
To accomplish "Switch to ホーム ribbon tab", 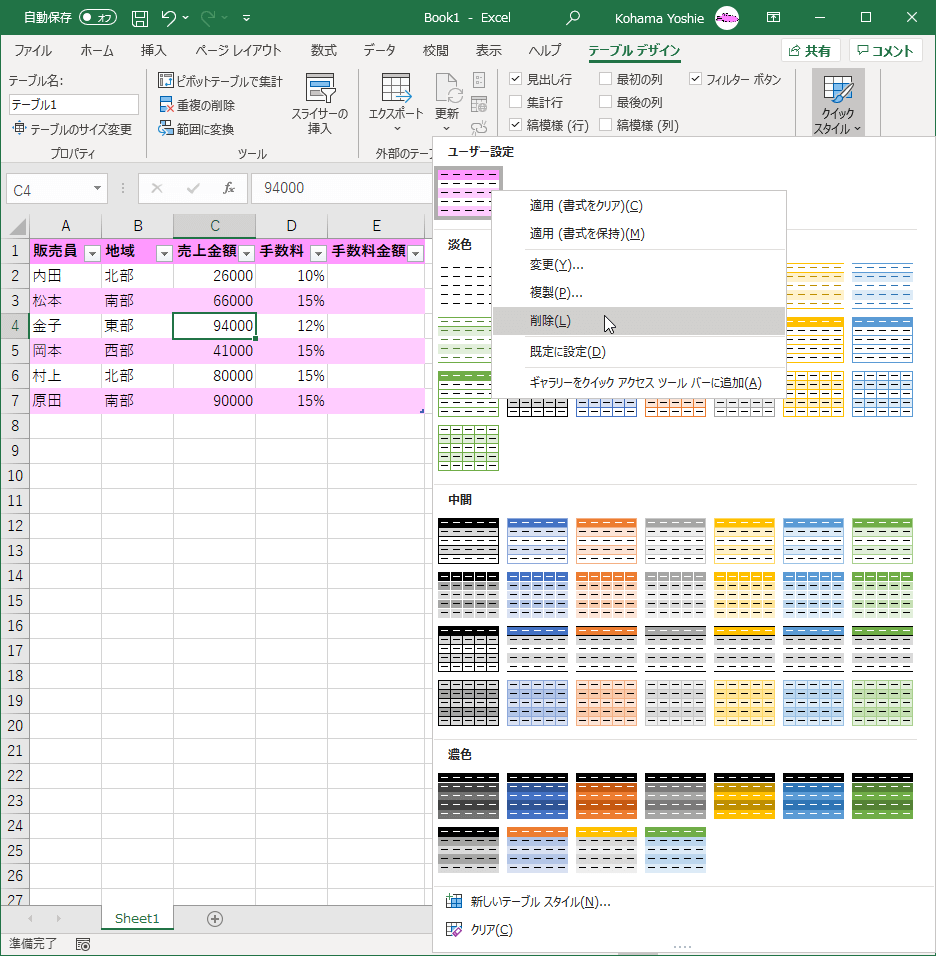I will [x=96, y=51].
